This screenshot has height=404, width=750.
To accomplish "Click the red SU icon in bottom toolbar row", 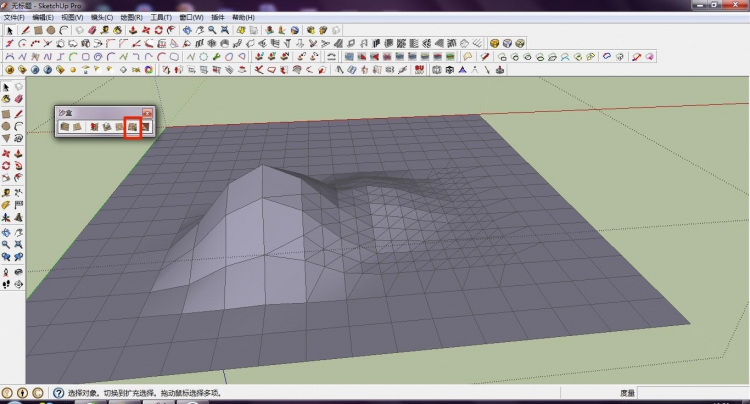I will click(x=419, y=70).
